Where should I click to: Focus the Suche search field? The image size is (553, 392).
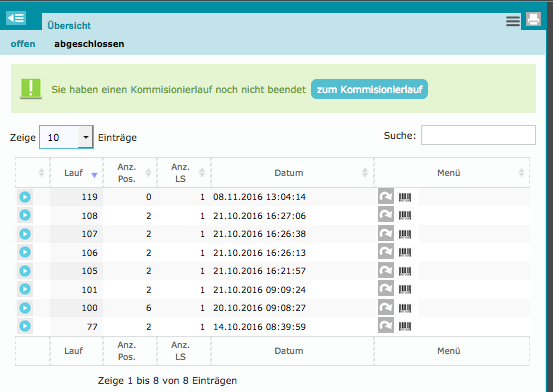tap(478, 135)
